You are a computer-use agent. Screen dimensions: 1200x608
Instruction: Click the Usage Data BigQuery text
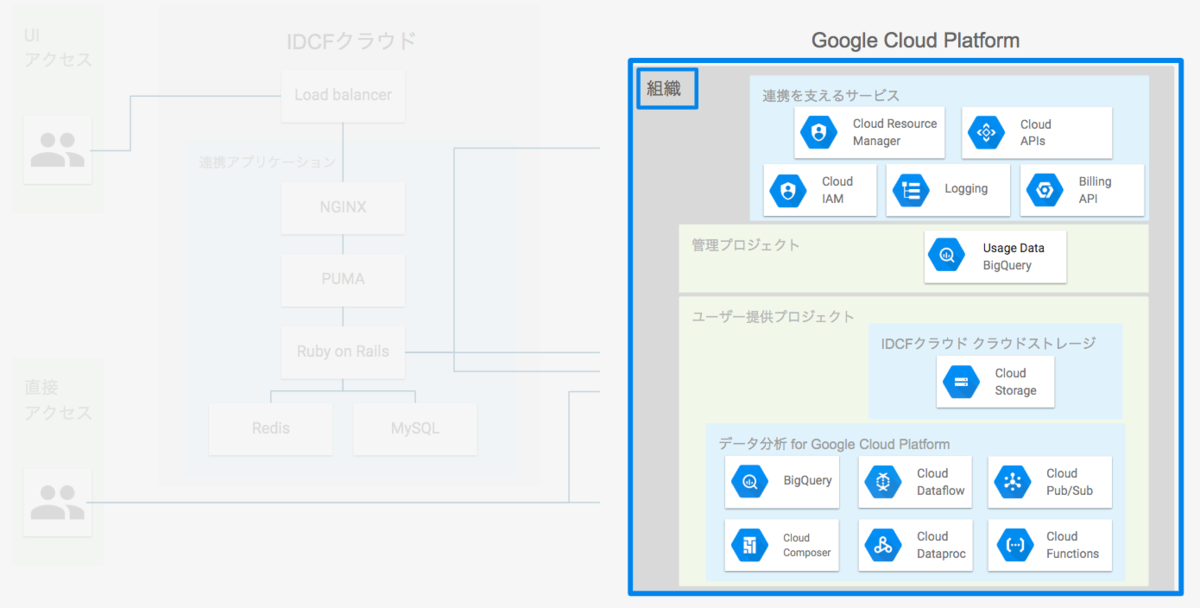tap(1013, 257)
